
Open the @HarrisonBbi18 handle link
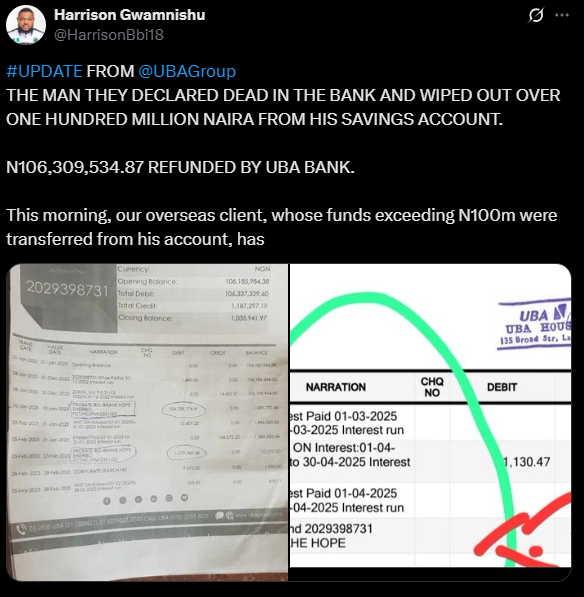coord(109,35)
